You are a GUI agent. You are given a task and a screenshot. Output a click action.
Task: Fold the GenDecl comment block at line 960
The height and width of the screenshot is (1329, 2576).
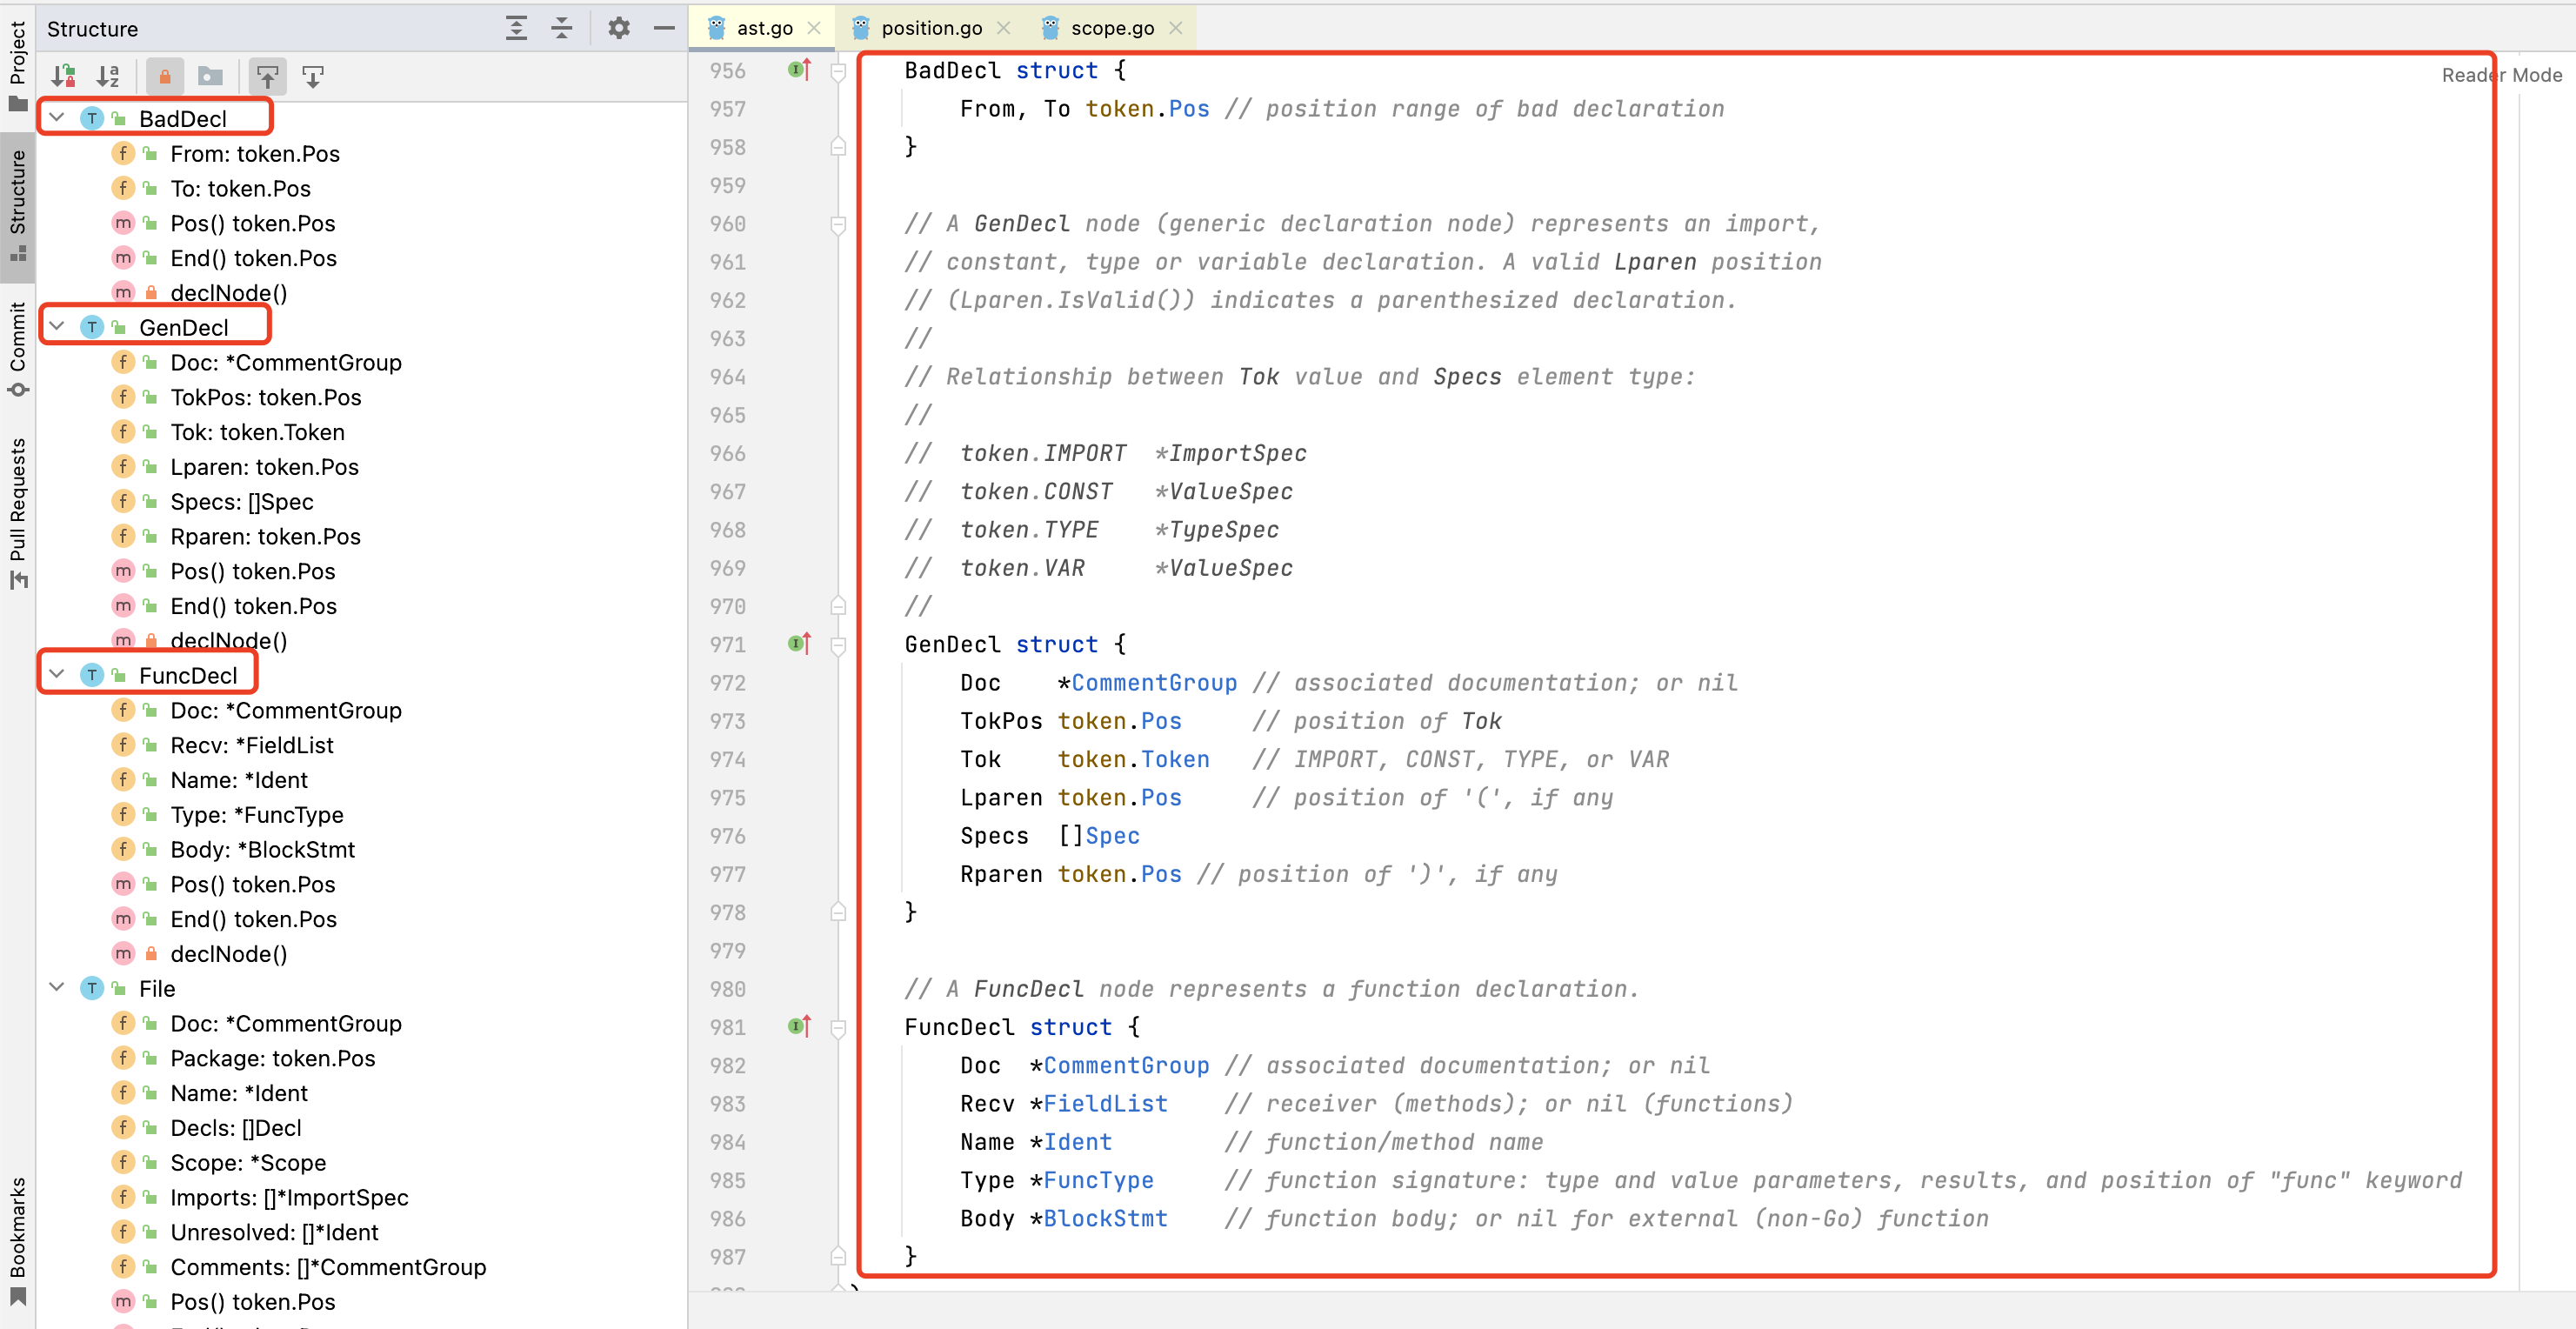coord(838,224)
